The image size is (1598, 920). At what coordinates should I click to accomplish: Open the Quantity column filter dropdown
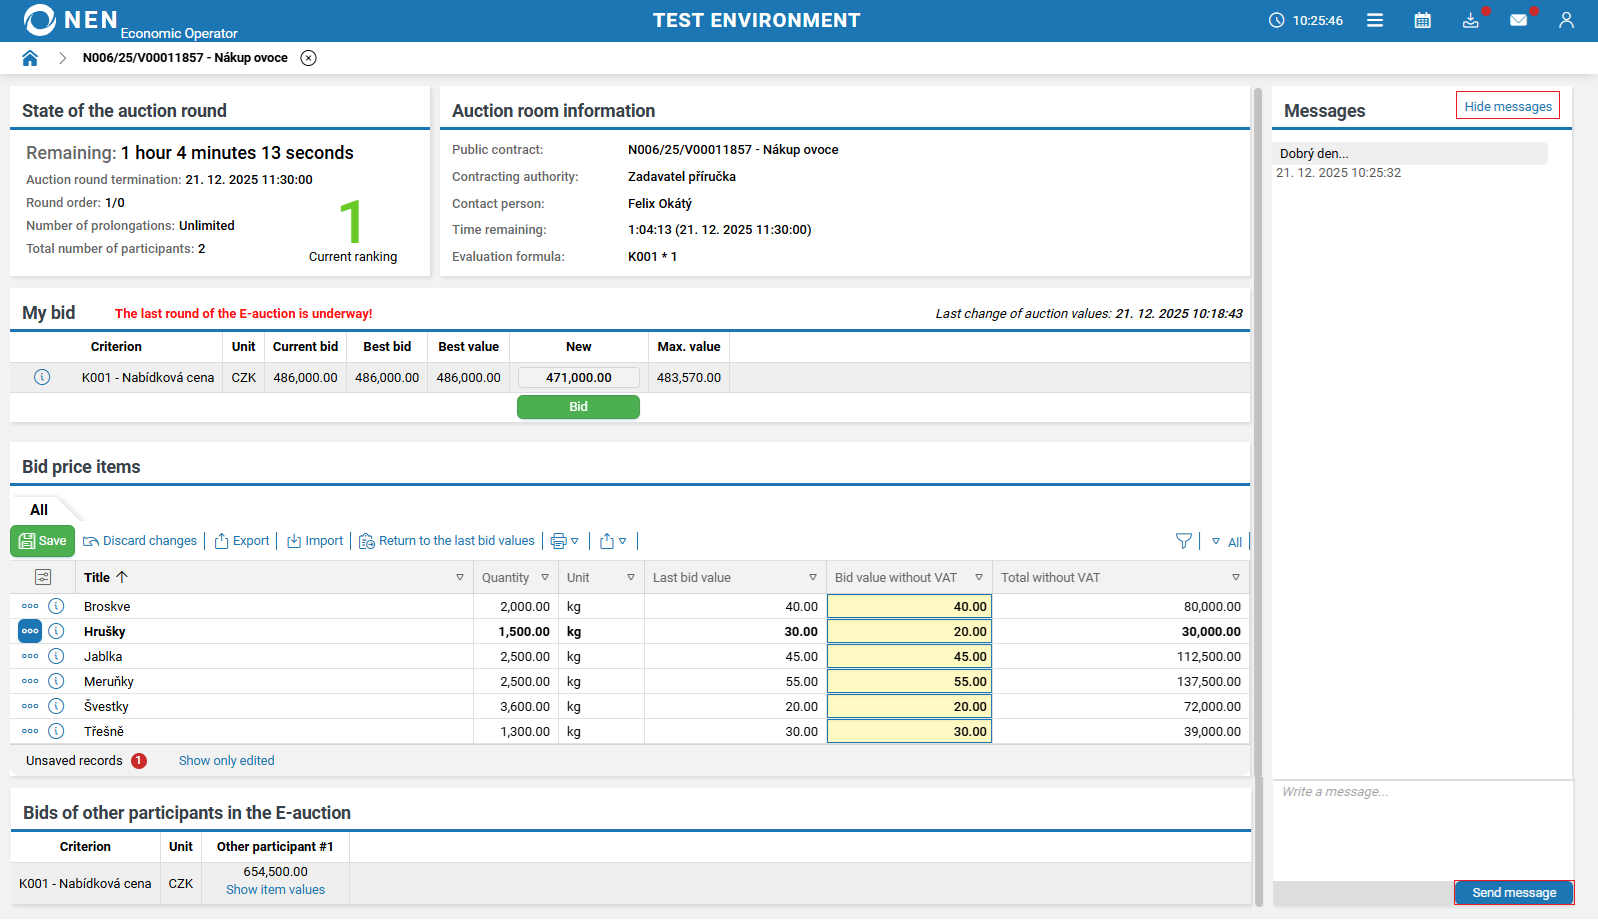(545, 577)
